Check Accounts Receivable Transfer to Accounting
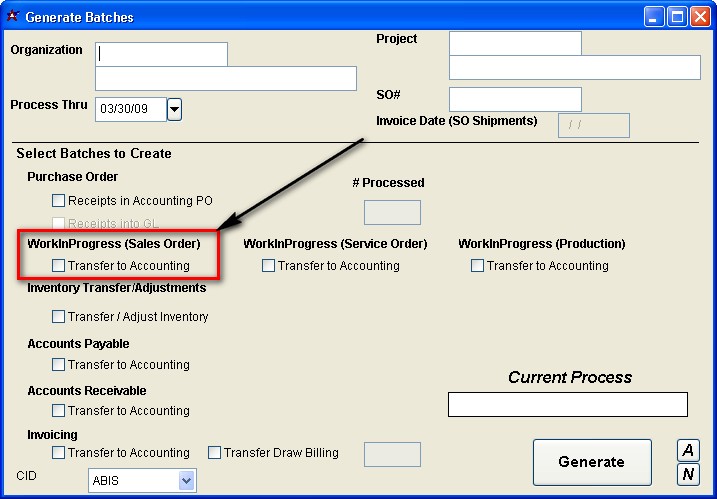This screenshot has width=717, height=499. [x=59, y=411]
